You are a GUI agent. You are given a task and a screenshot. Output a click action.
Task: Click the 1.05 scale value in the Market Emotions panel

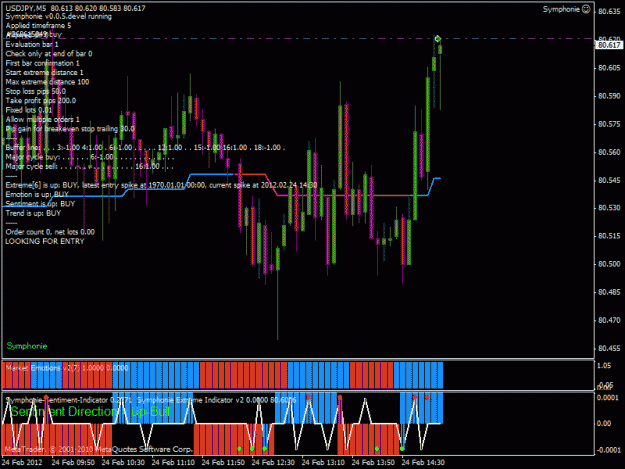(x=604, y=366)
